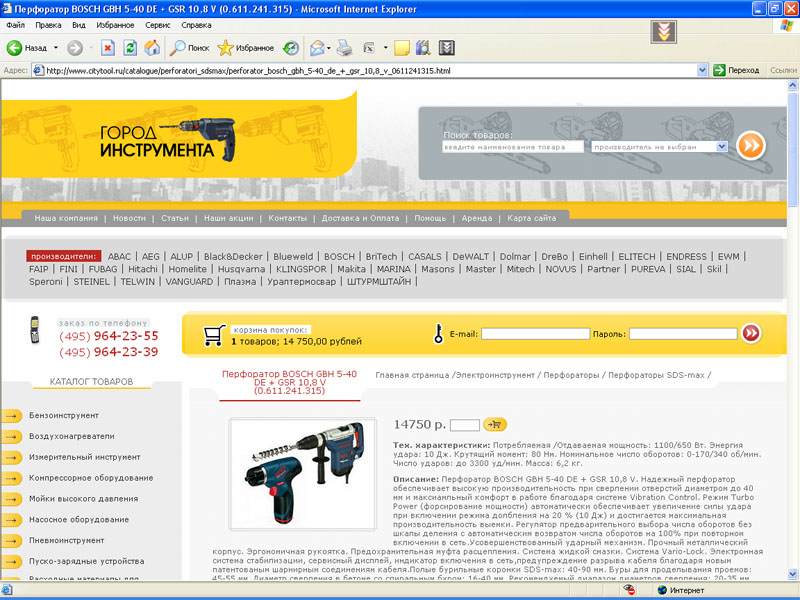Select Makita manufacturer link
This screenshot has width=800, height=600.
pyautogui.click(x=352, y=269)
